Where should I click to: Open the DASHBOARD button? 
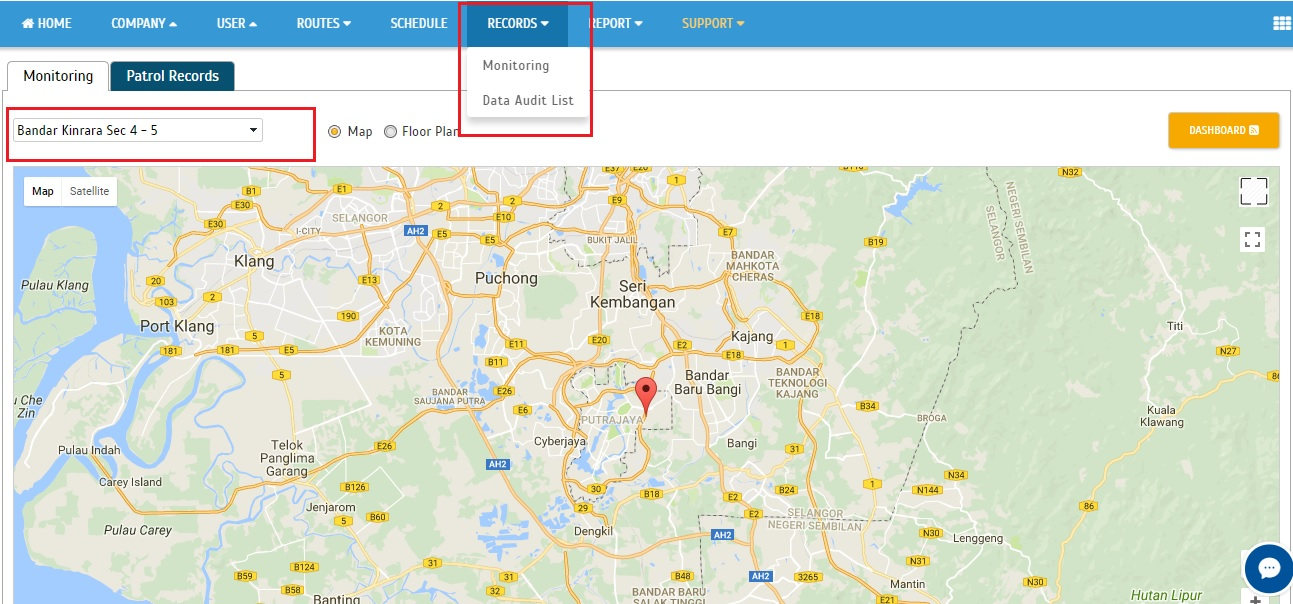pyautogui.click(x=1223, y=130)
